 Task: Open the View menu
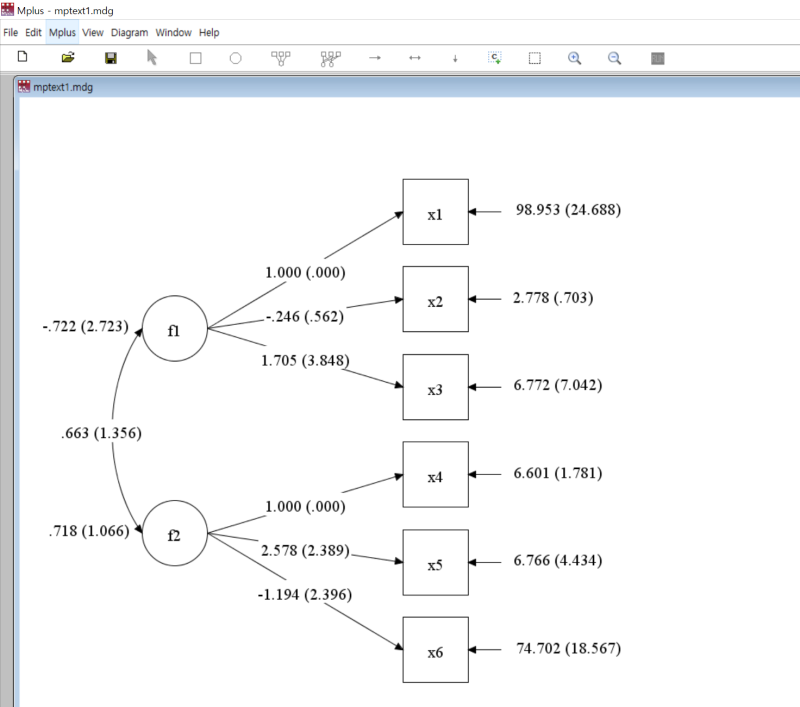coord(93,33)
